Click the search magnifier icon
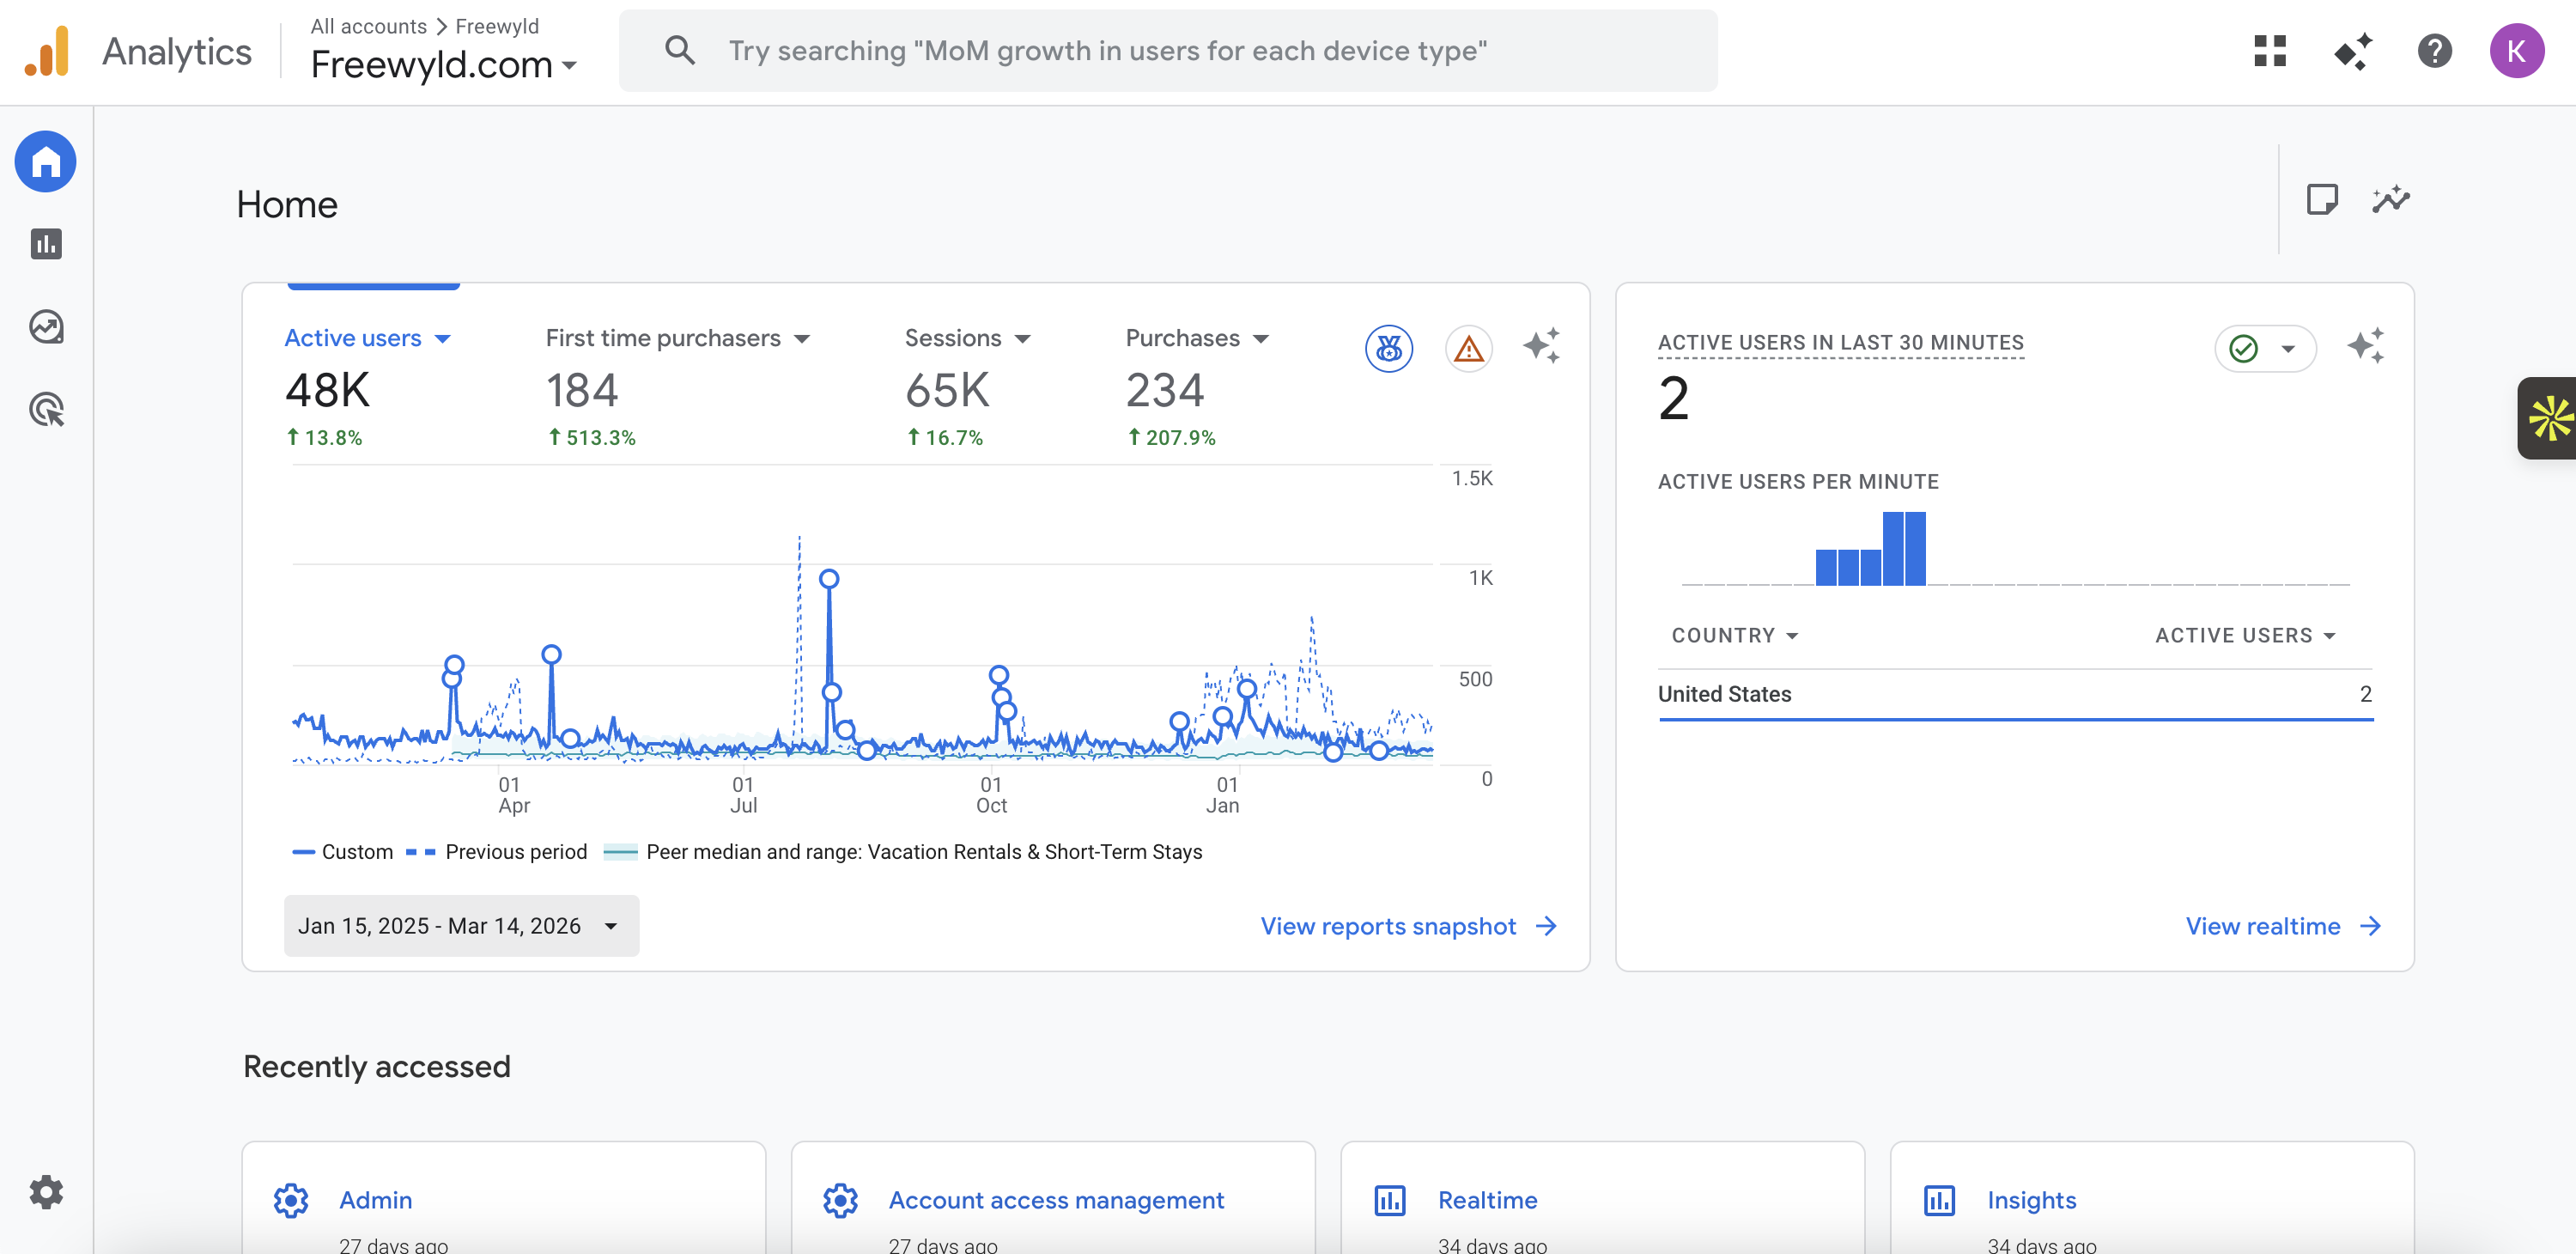 [680, 51]
